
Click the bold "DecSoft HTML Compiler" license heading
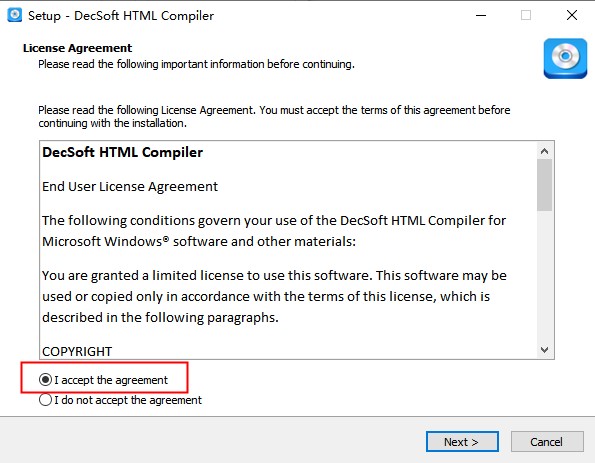[x=123, y=152]
